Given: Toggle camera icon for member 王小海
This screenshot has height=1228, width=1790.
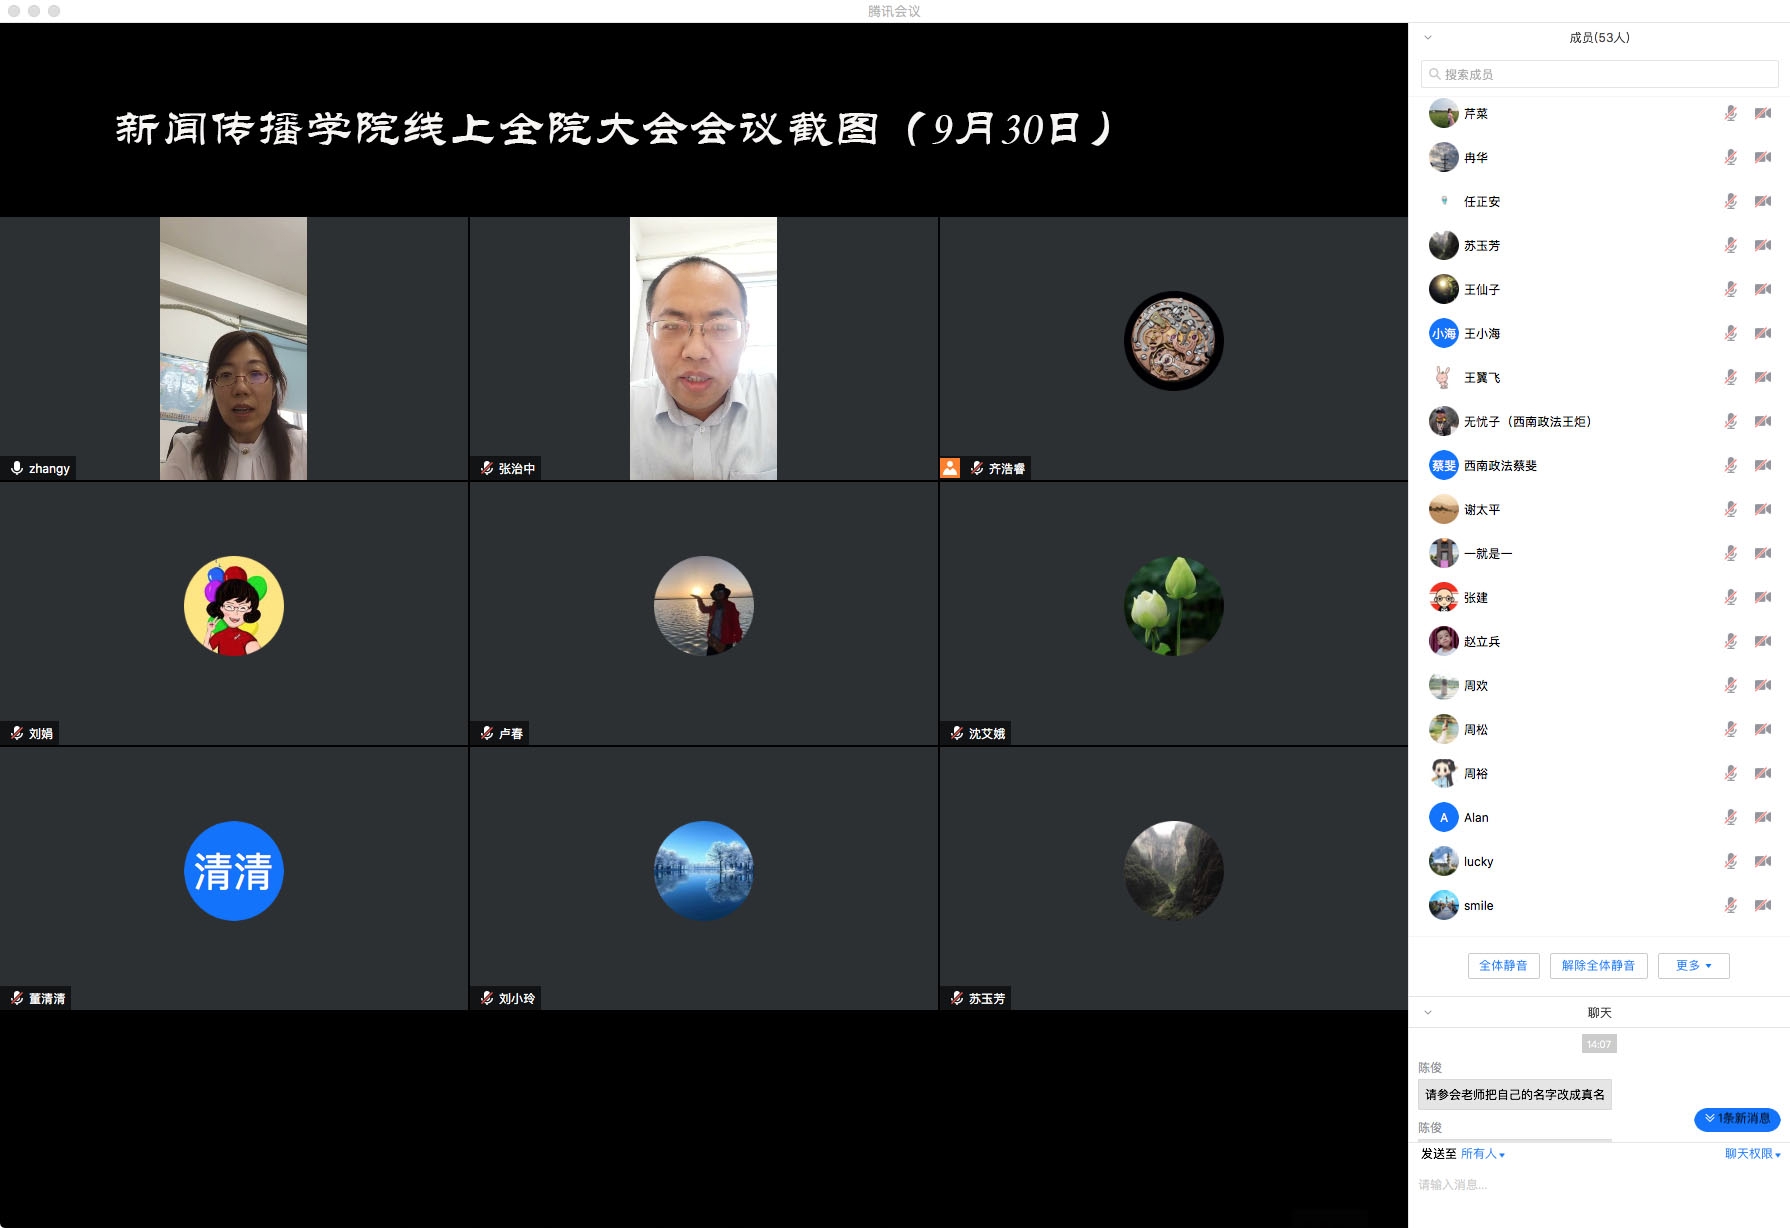Looking at the screenshot, I should tap(1763, 334).
